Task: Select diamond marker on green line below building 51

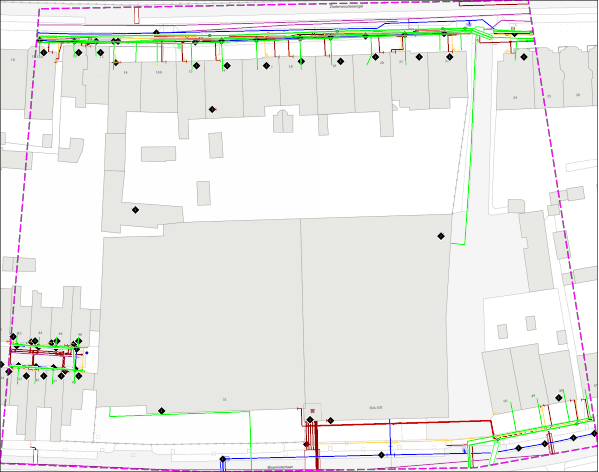Action: click(x=162, y=411)
